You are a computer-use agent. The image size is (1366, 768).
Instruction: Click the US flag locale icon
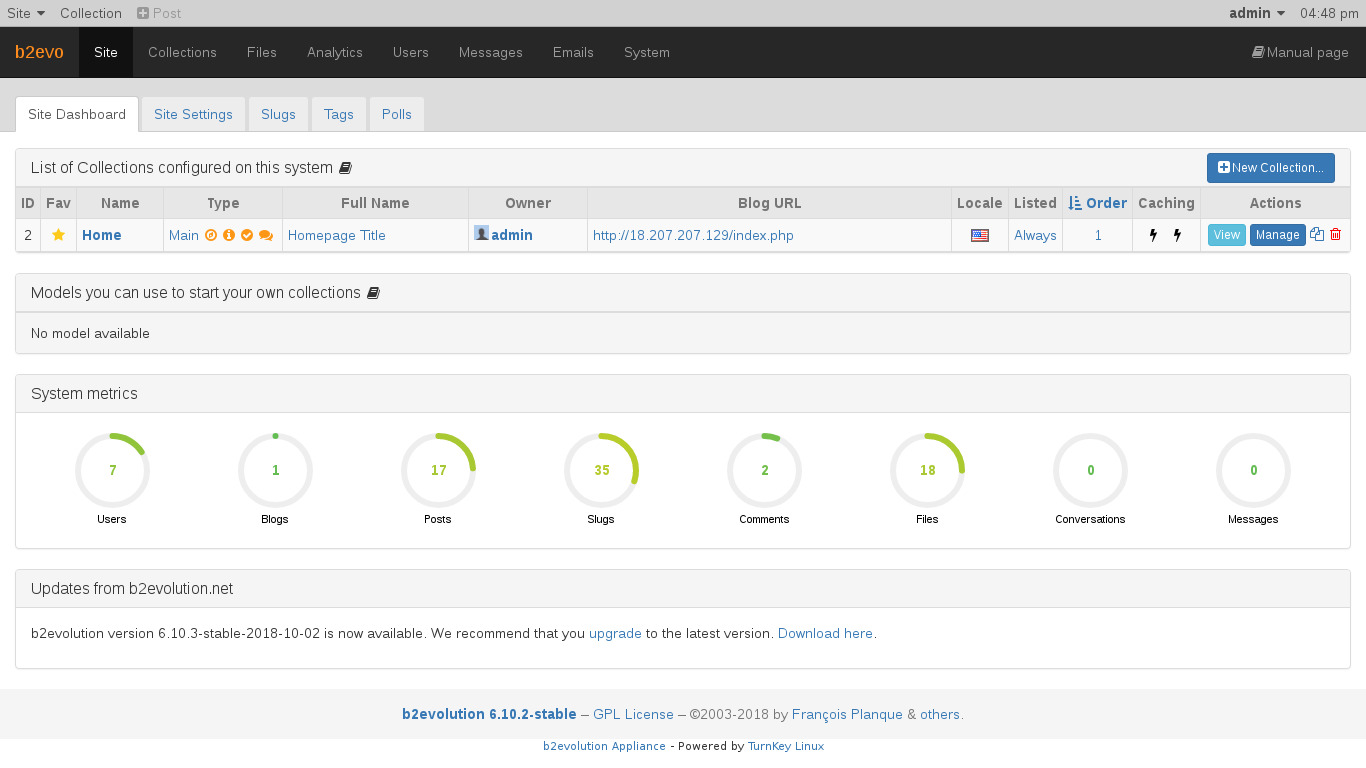click(x=979, y=235)
